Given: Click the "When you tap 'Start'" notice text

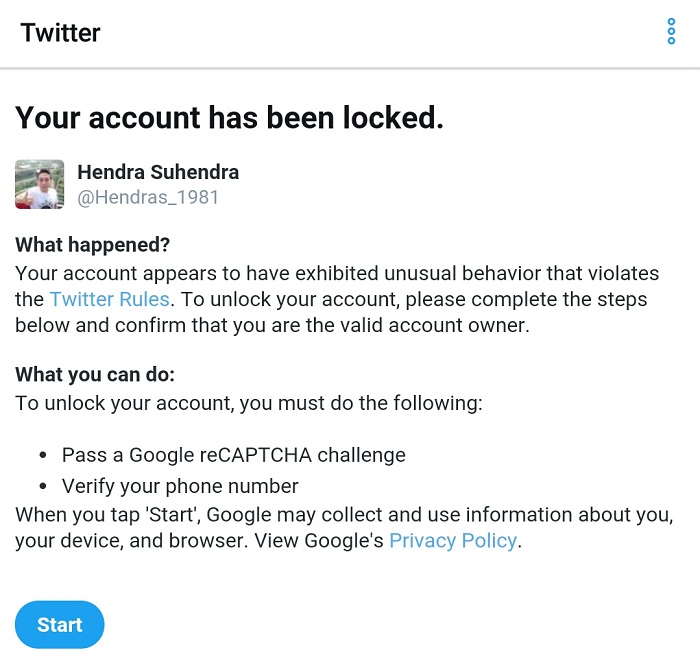Looking at the screenshot, I should click(x=340, y=515).
